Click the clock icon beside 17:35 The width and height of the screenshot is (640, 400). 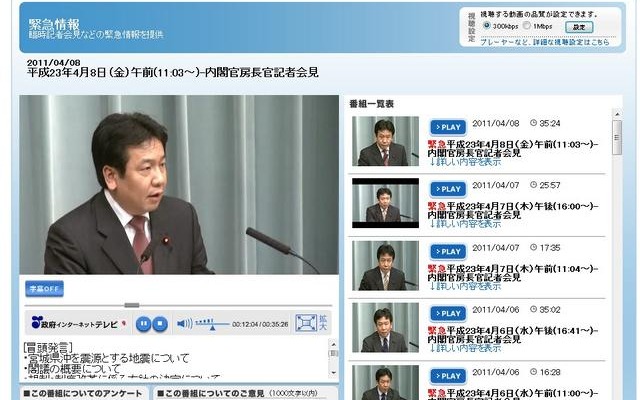pos(533,247)
